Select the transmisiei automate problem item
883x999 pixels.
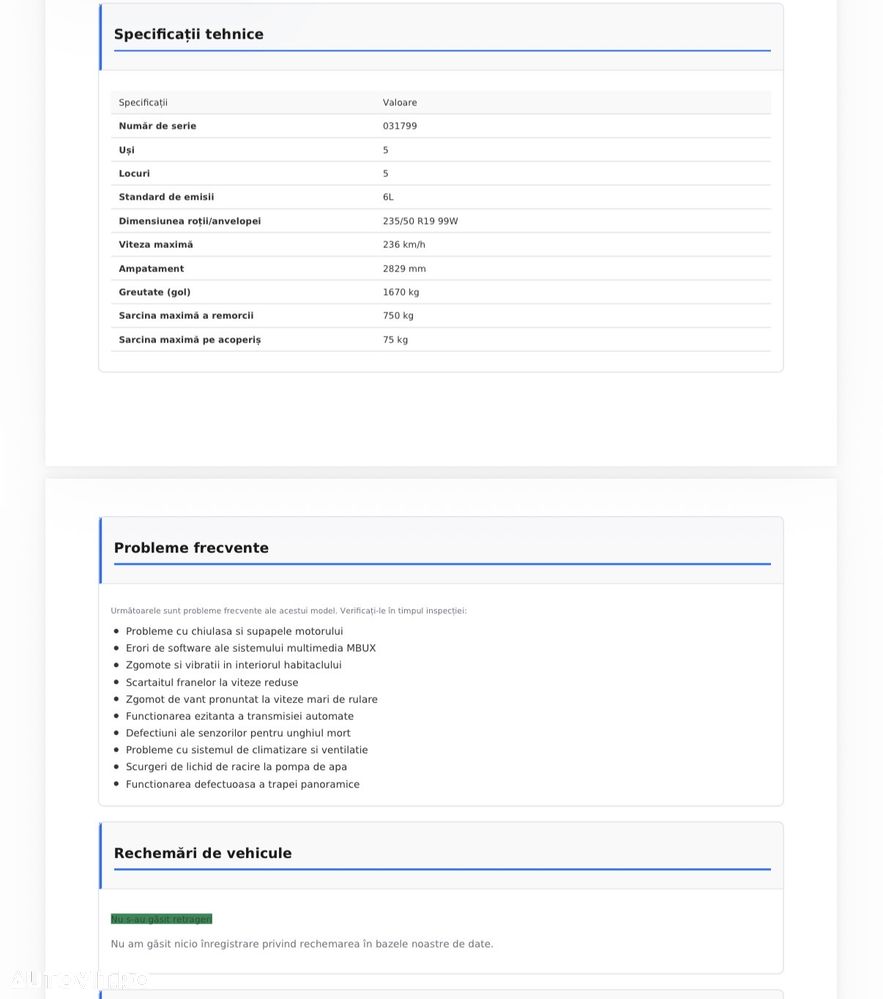tap(240, 716)
